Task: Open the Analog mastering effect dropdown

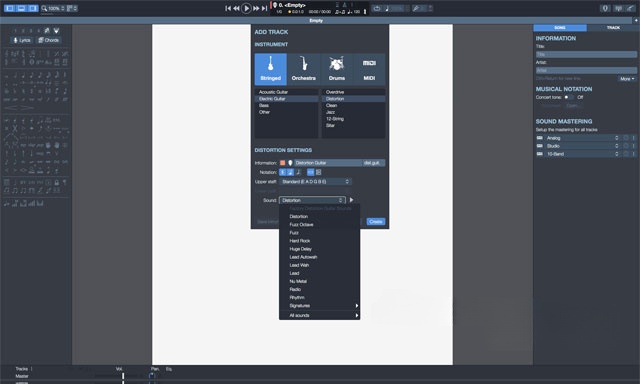Action: (582, 138)
